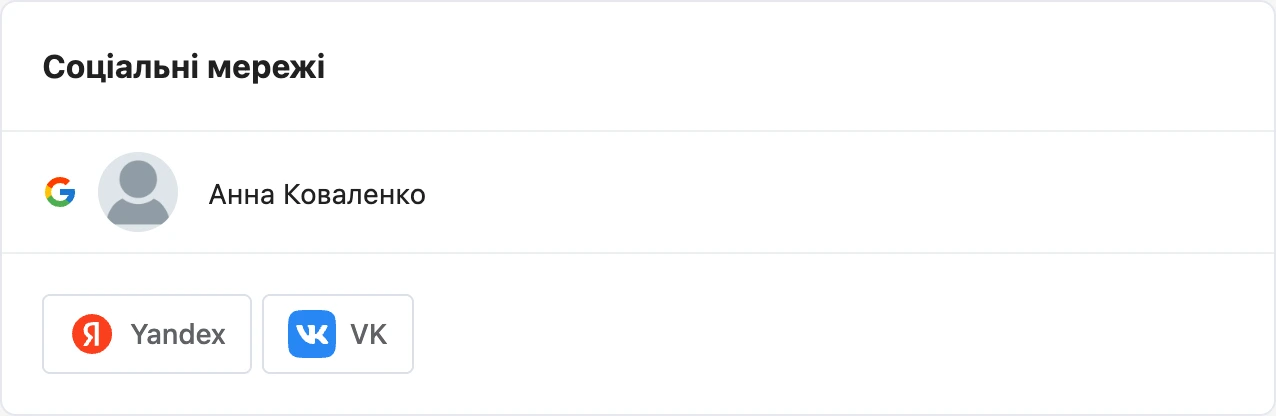Click the Yandex text label
This screenshot has width=1276, height=416.
click(178, 334)
